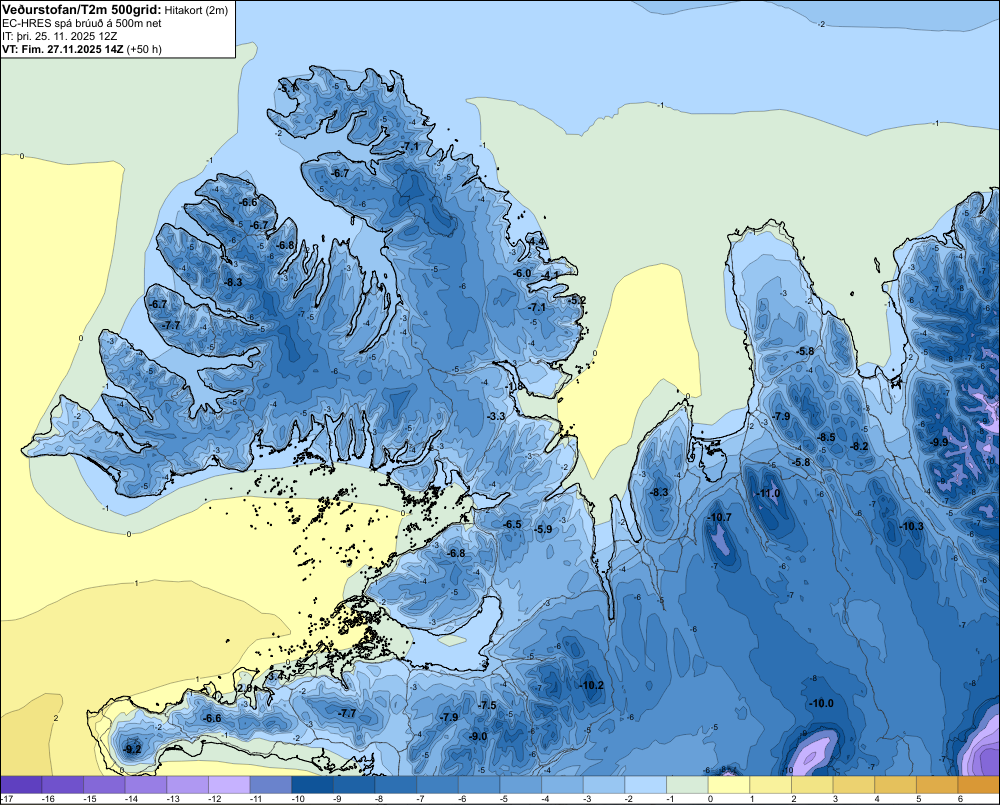The image size is (1000, 805).
Task: Click the 0 legend scale label
Action: [x=710, y=799]
